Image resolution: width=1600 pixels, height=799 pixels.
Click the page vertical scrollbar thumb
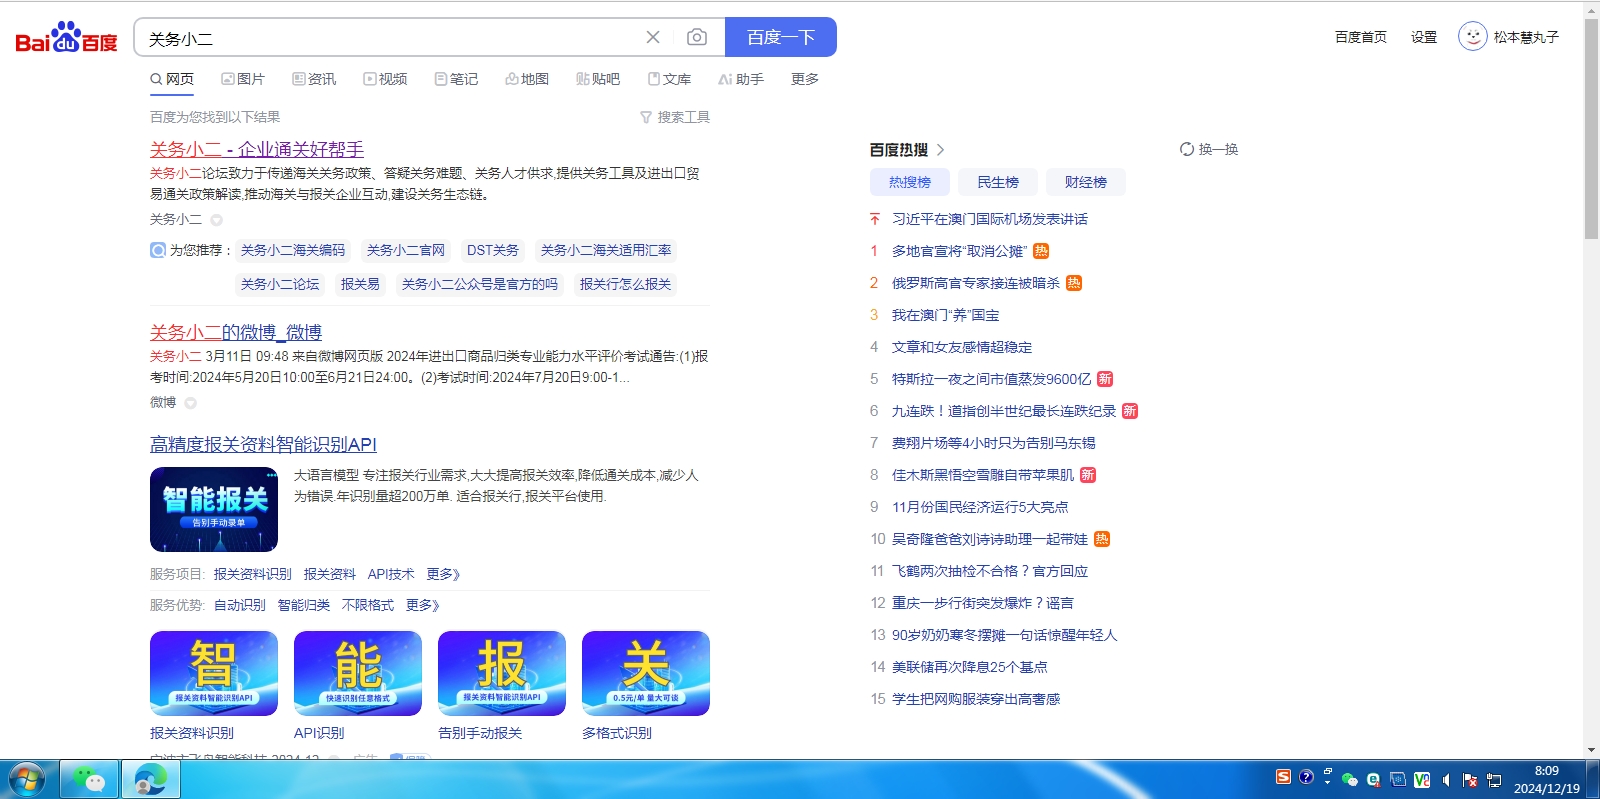(1591, 128)
